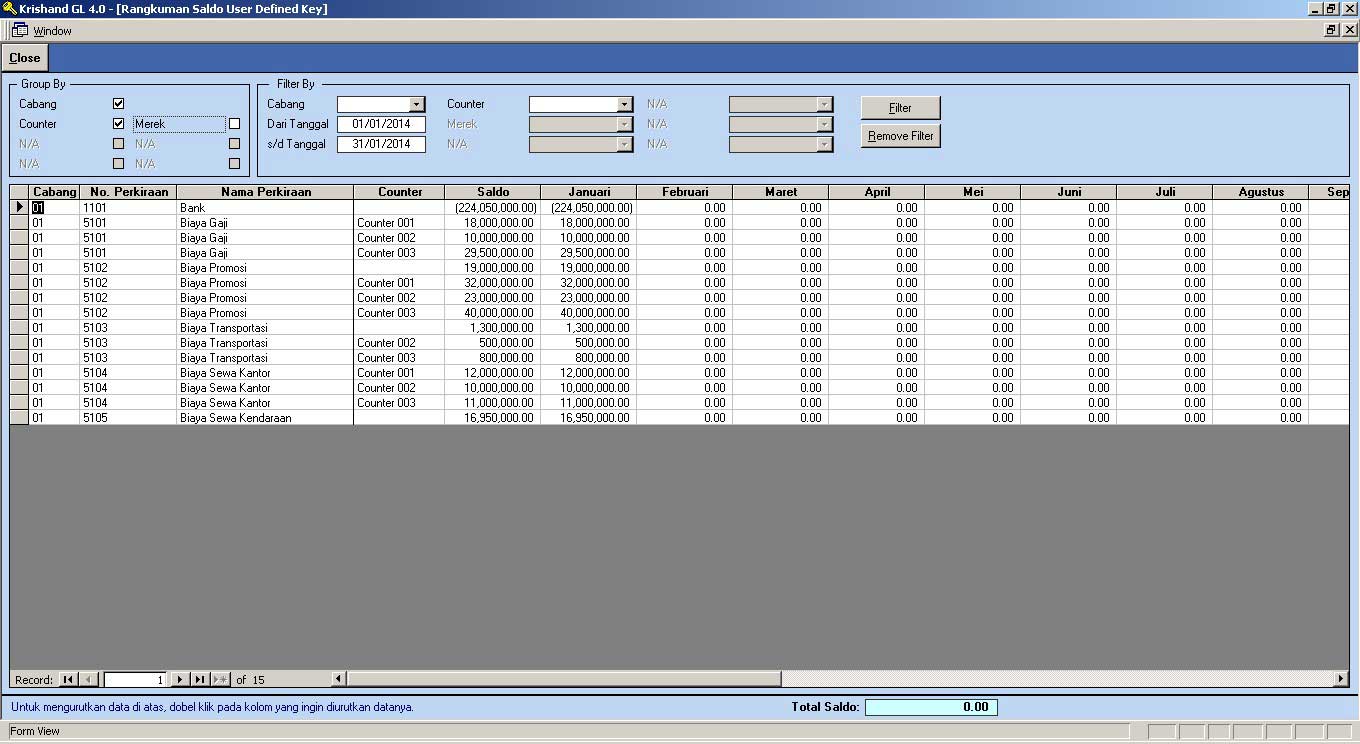Click the Agustus column header
This screenshot has width=1360, height=744.
(1261, 192)
